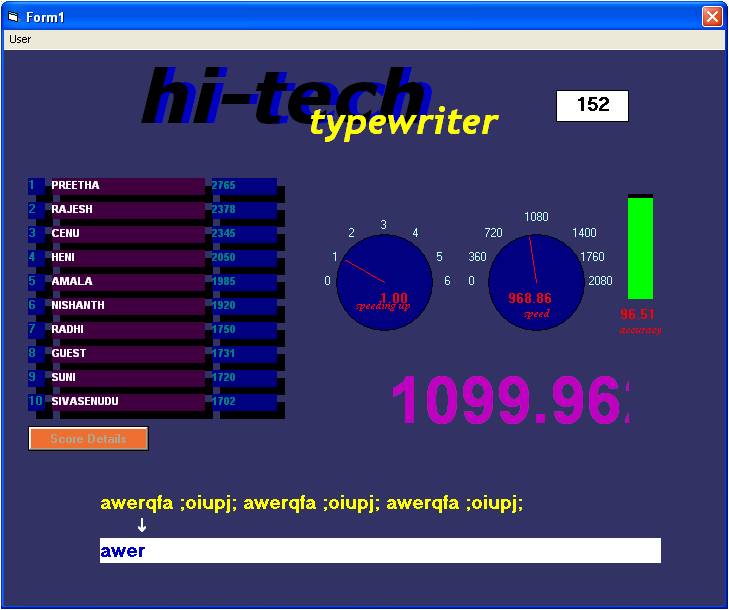Screen dimensions: 729x610
Task: Click the green accuracy progress bar
Action: coord(641,247)
